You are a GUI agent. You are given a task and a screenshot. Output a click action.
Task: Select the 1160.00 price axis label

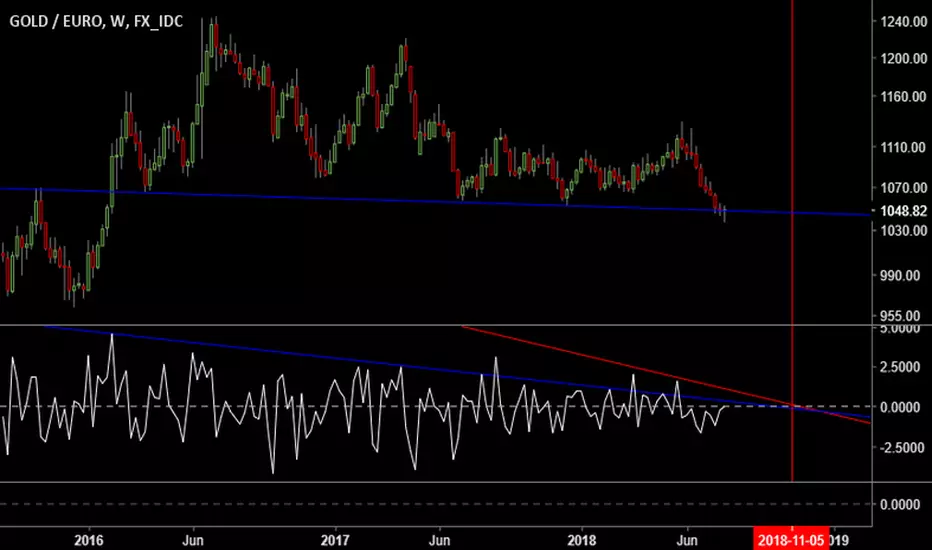click(x=903, y=96)
